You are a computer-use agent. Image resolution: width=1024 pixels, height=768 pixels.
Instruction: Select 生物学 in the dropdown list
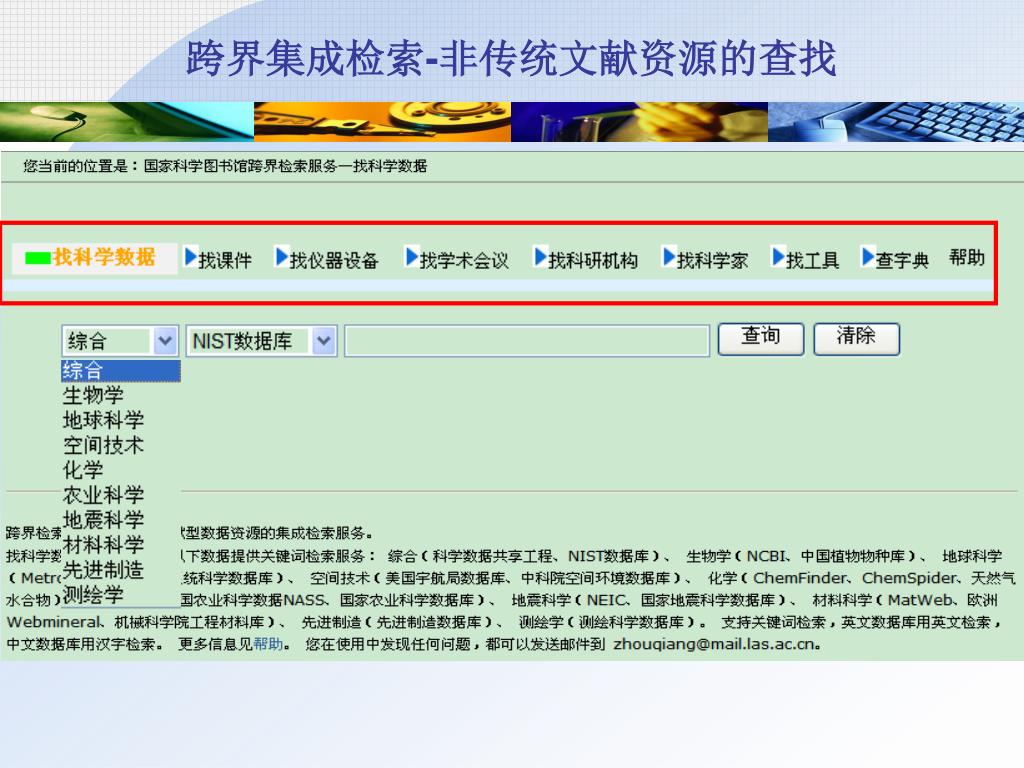(x=93, y=395)
